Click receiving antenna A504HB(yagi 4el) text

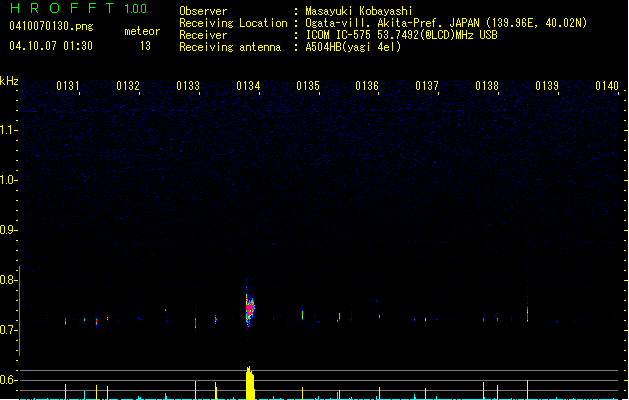click(353, 47)
